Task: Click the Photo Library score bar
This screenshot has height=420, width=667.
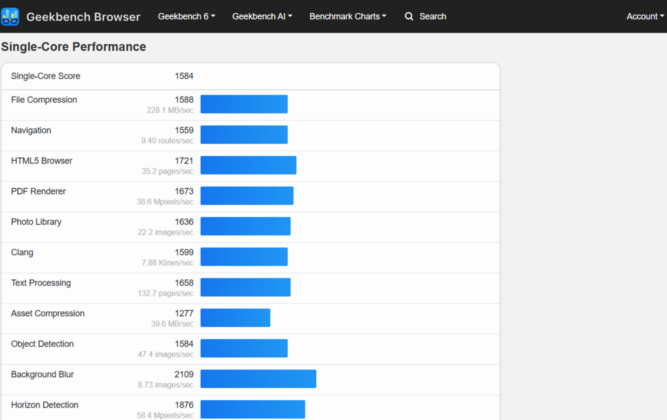Action: point(246,226)
